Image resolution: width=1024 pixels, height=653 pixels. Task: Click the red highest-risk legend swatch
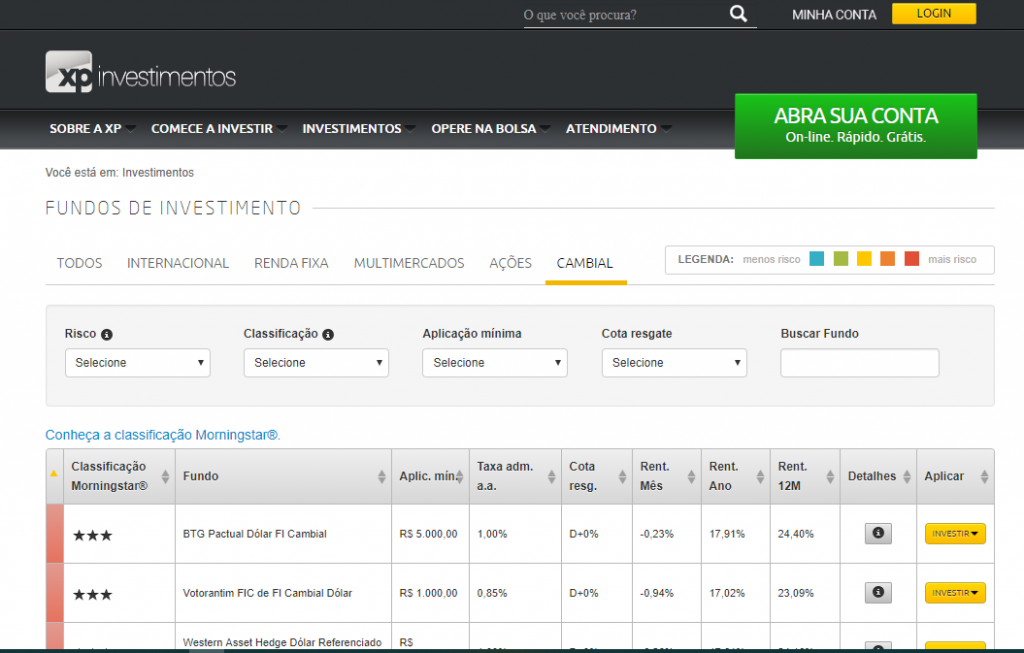click(x=912, y=259)
